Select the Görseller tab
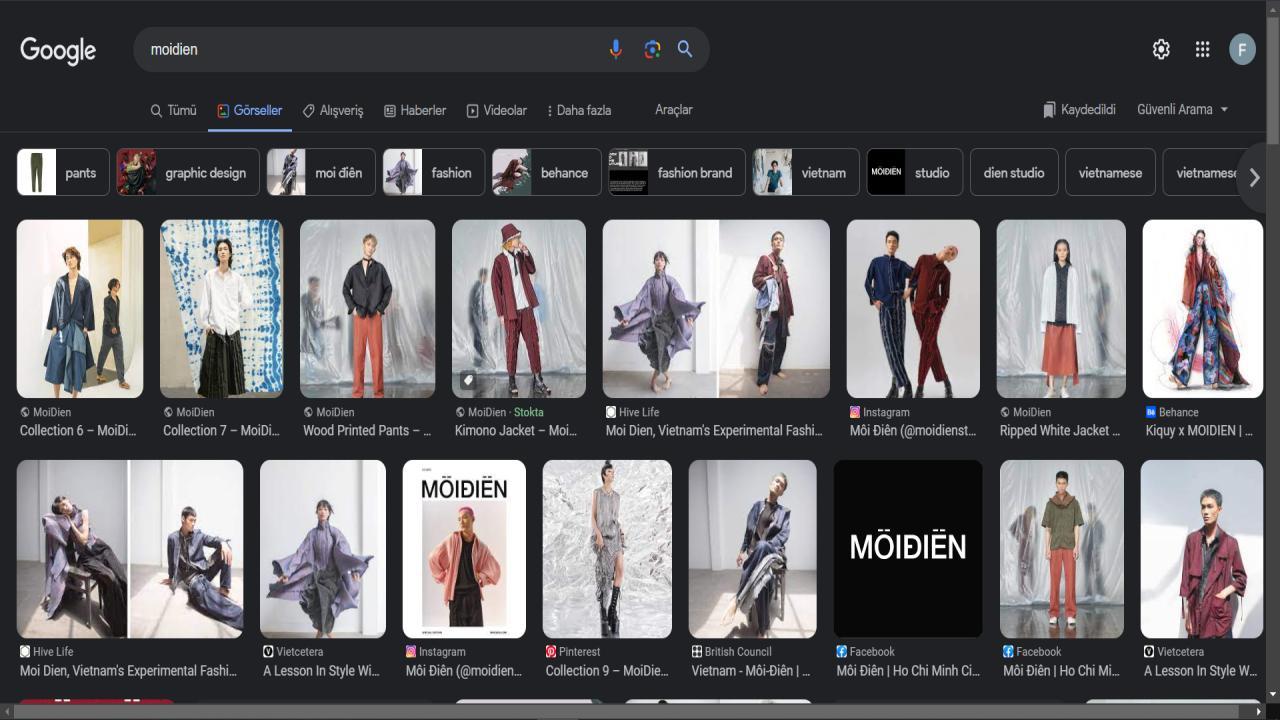Viewport: 1280px width, 720px height. (x=250, y=110)
